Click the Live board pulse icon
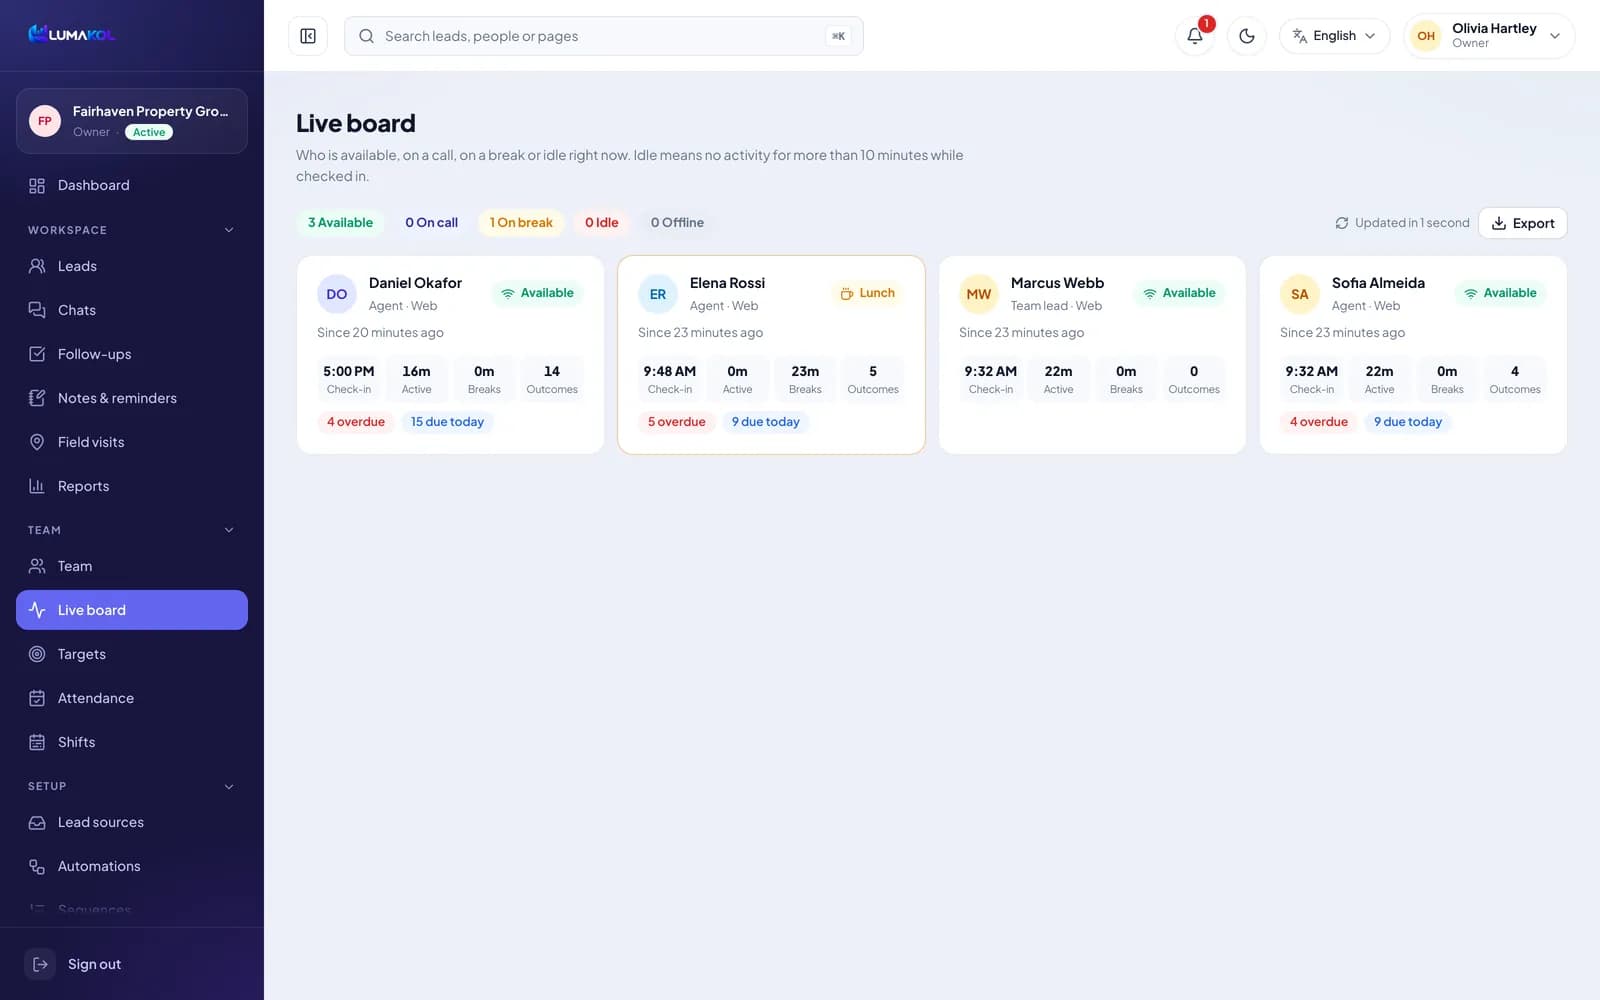 point(37,610)
